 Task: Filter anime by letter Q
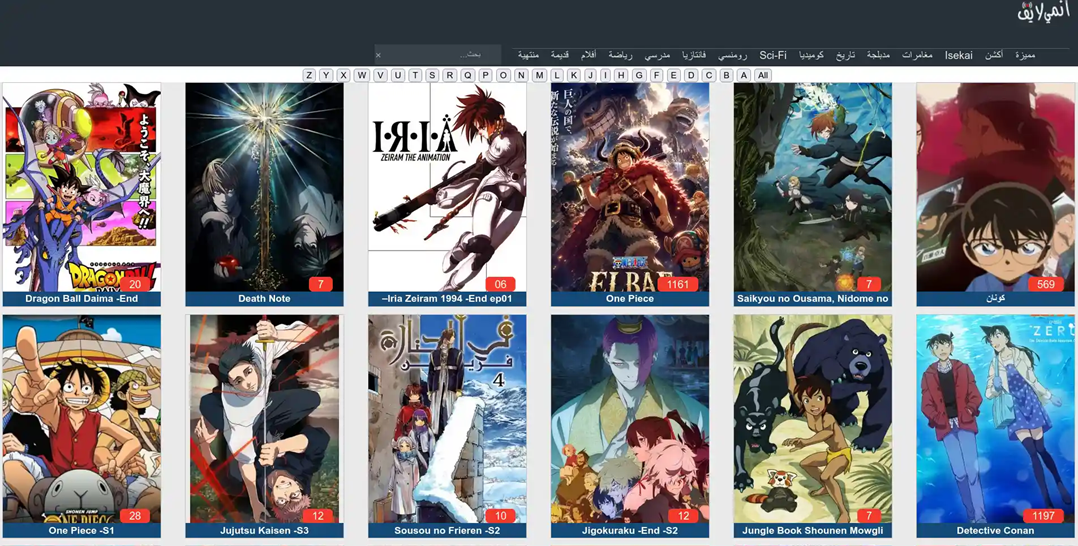pyautogui.click(x=468, y=75)
